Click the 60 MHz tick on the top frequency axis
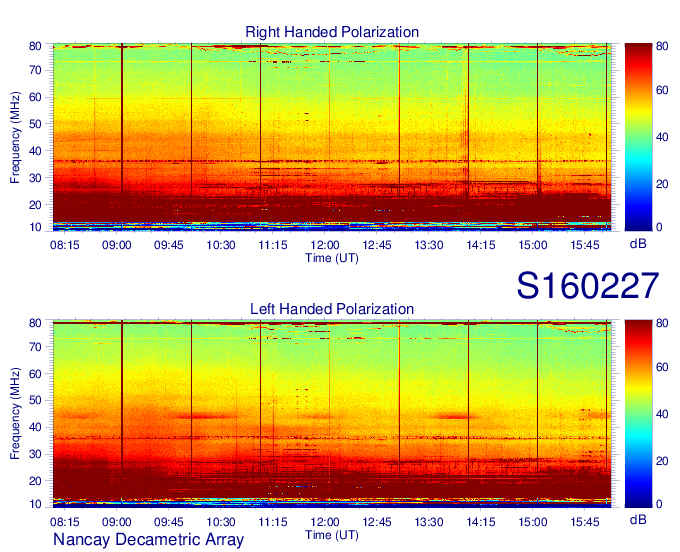 35,97
